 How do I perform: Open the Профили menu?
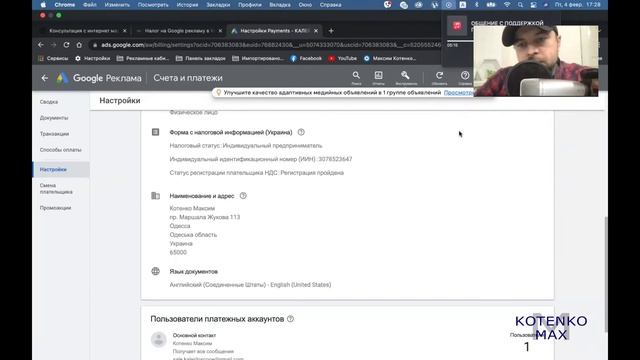point(250,5)
